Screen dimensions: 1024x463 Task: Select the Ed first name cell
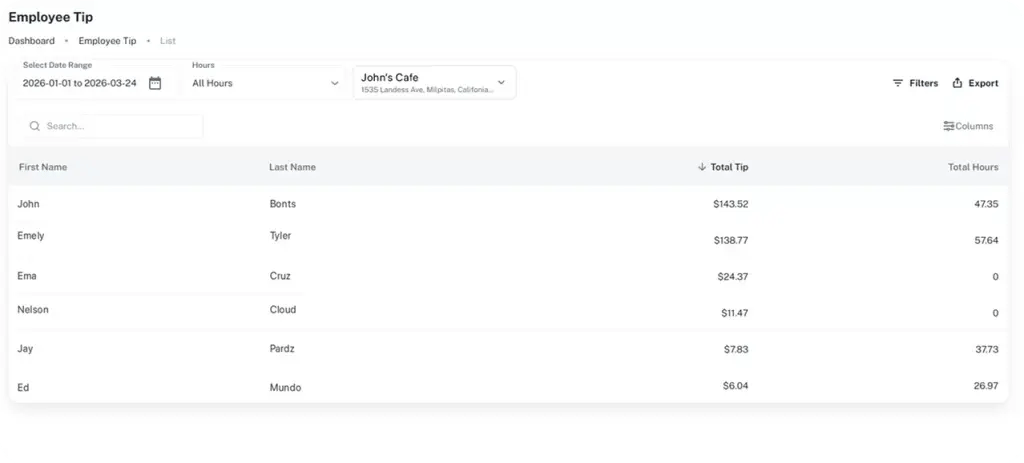coord(23,387)
